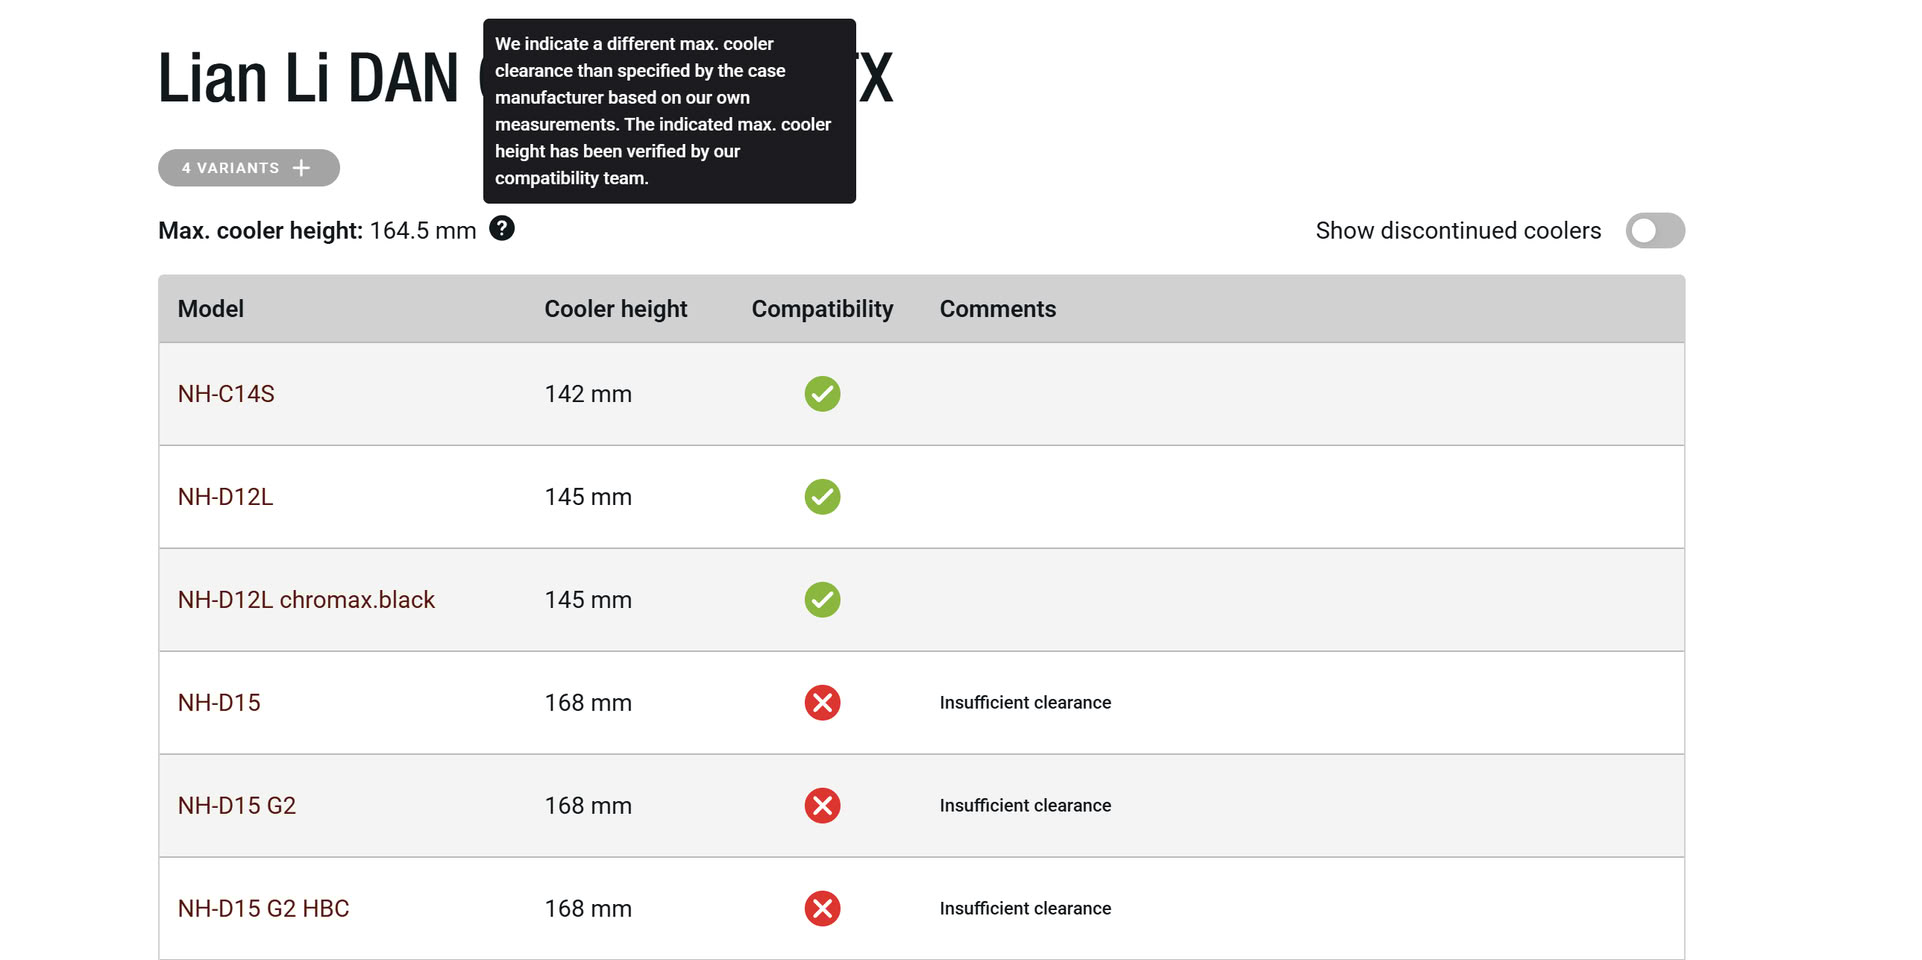Click the green checkmark for NH-D12L

pyautogui.click(x=822, y=497)
